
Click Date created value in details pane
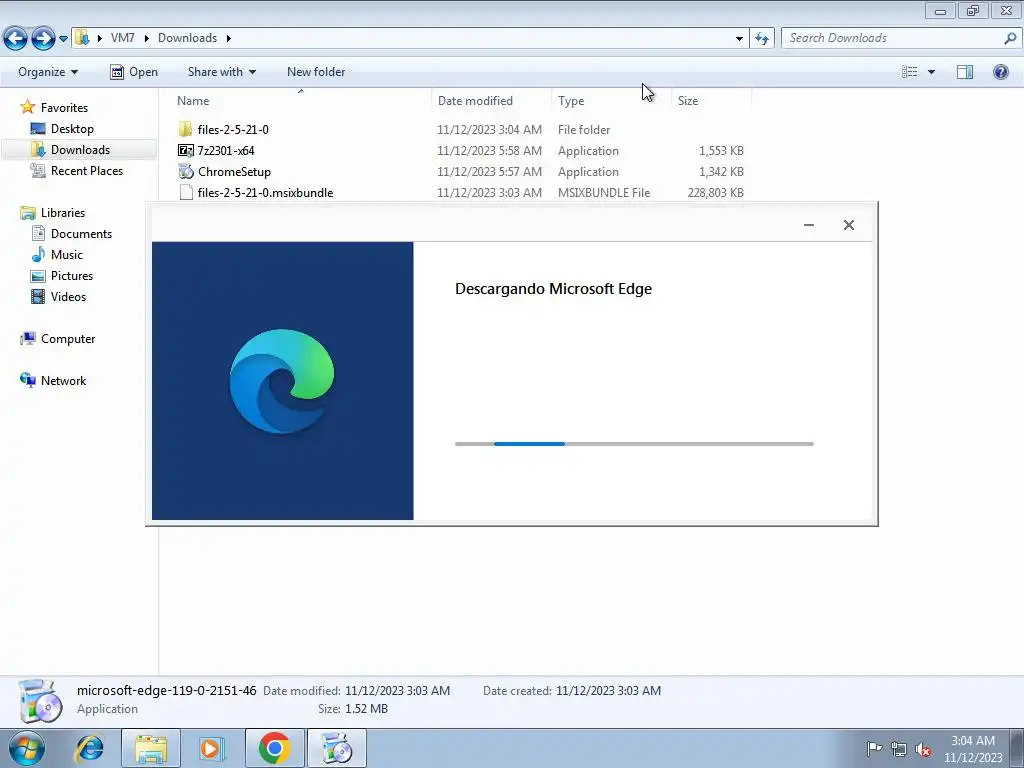coord(608,690)
